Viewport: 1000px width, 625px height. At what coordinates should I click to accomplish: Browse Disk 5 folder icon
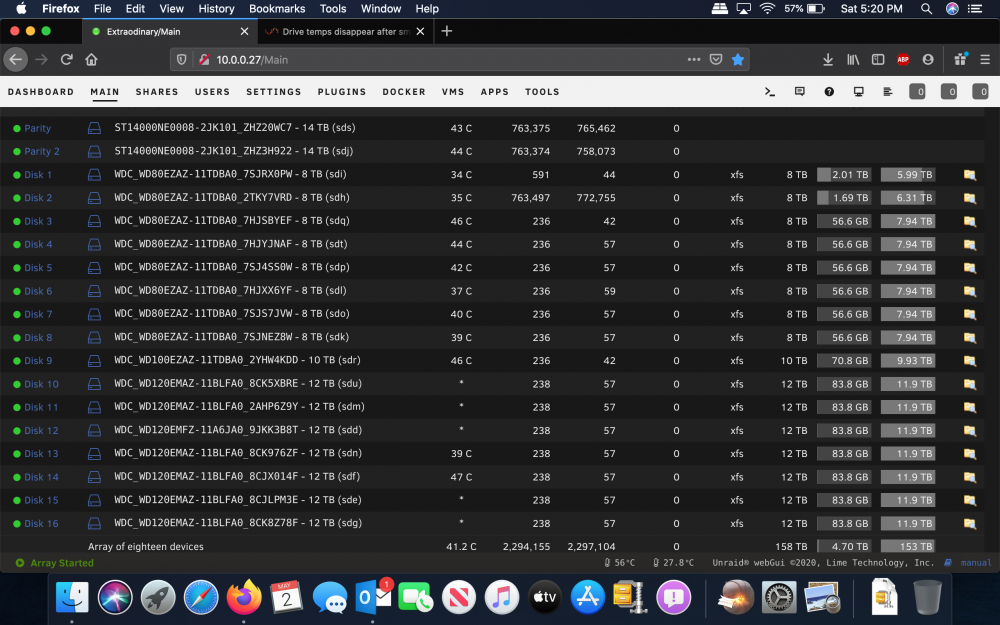[x=969, y=268]
